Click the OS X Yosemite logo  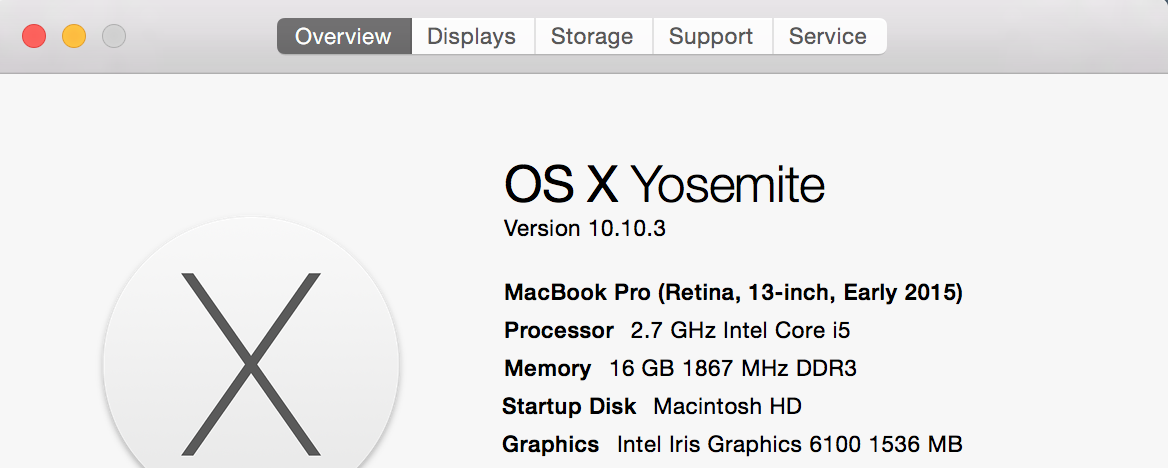tap(251, 362)
